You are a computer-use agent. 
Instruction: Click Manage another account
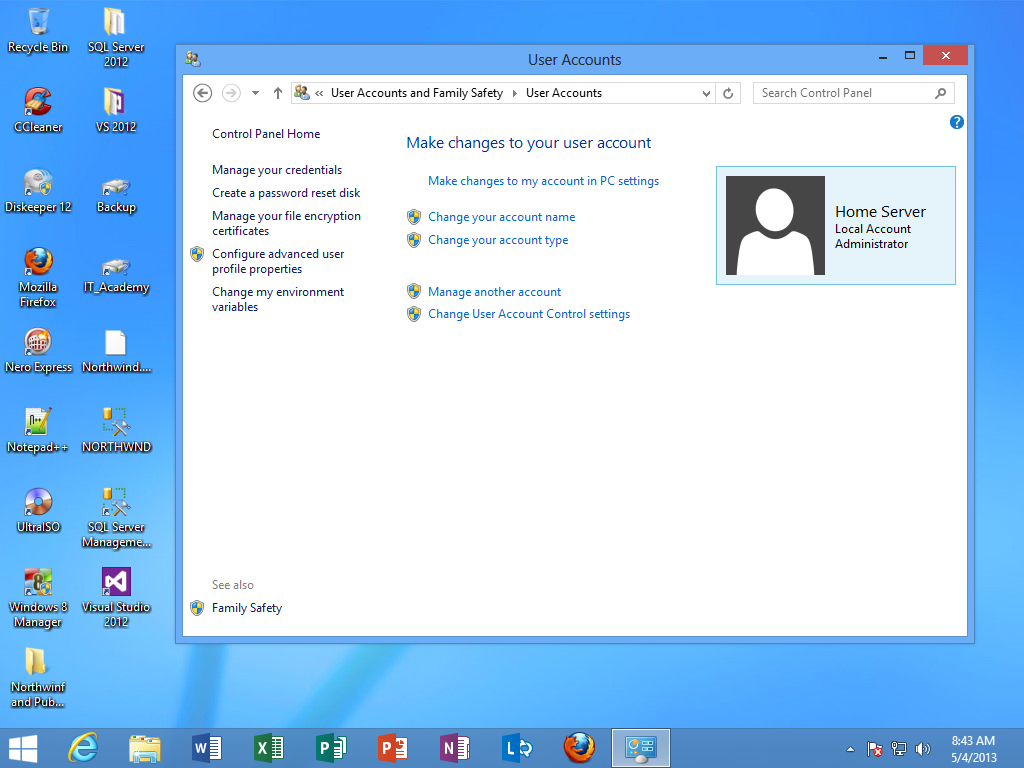click(494, 292)
